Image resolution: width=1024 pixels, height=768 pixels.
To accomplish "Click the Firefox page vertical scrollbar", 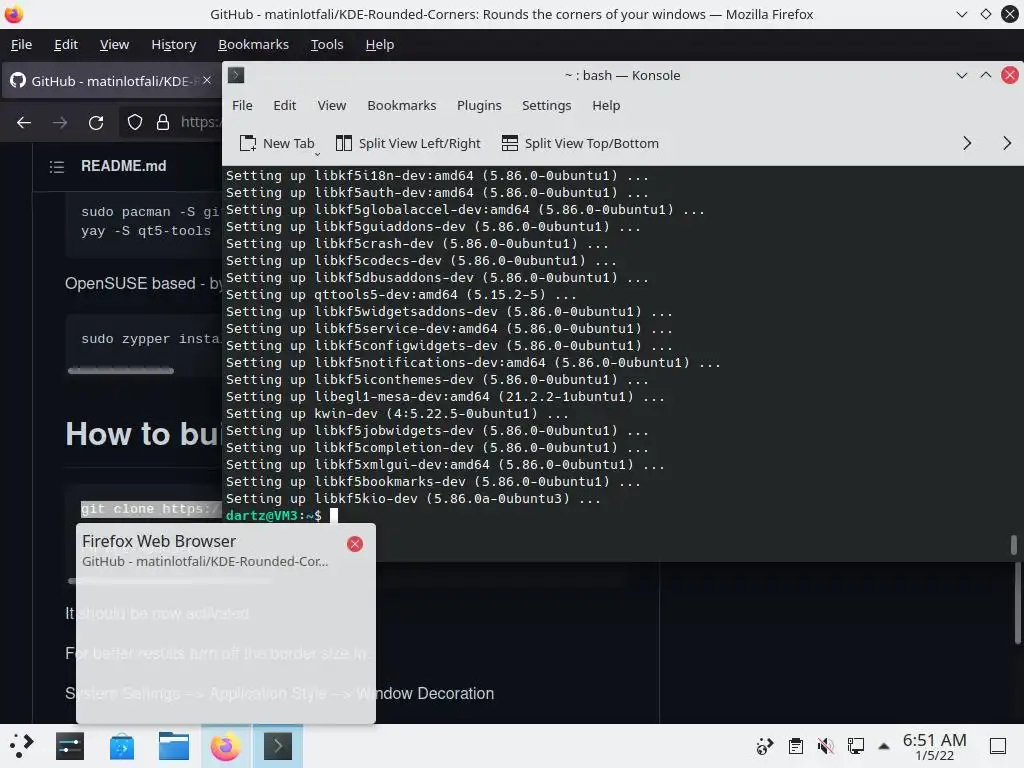I will pyautogui.click(x=1017, y=603).
